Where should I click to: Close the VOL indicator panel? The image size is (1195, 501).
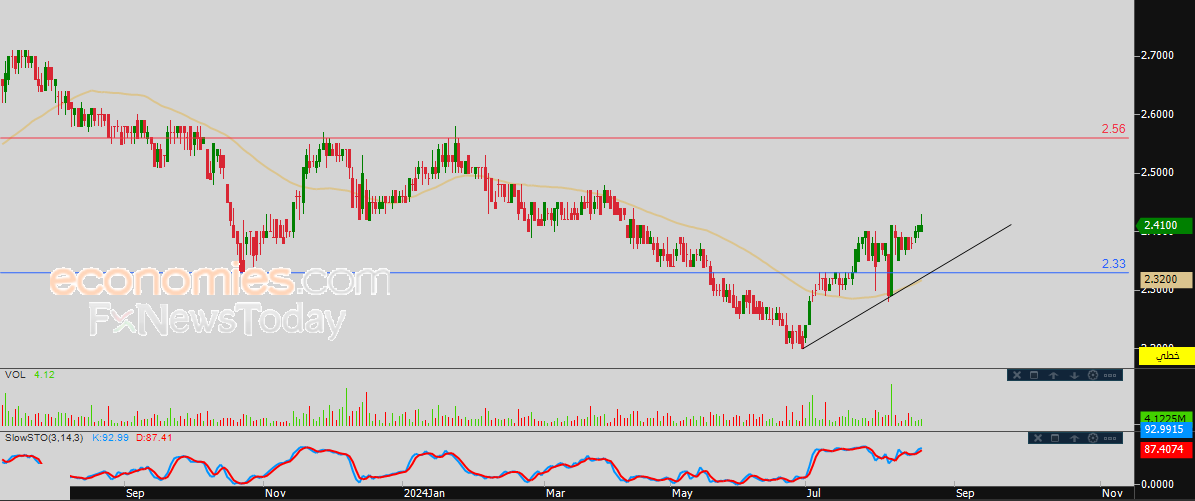pos(1016,375)
